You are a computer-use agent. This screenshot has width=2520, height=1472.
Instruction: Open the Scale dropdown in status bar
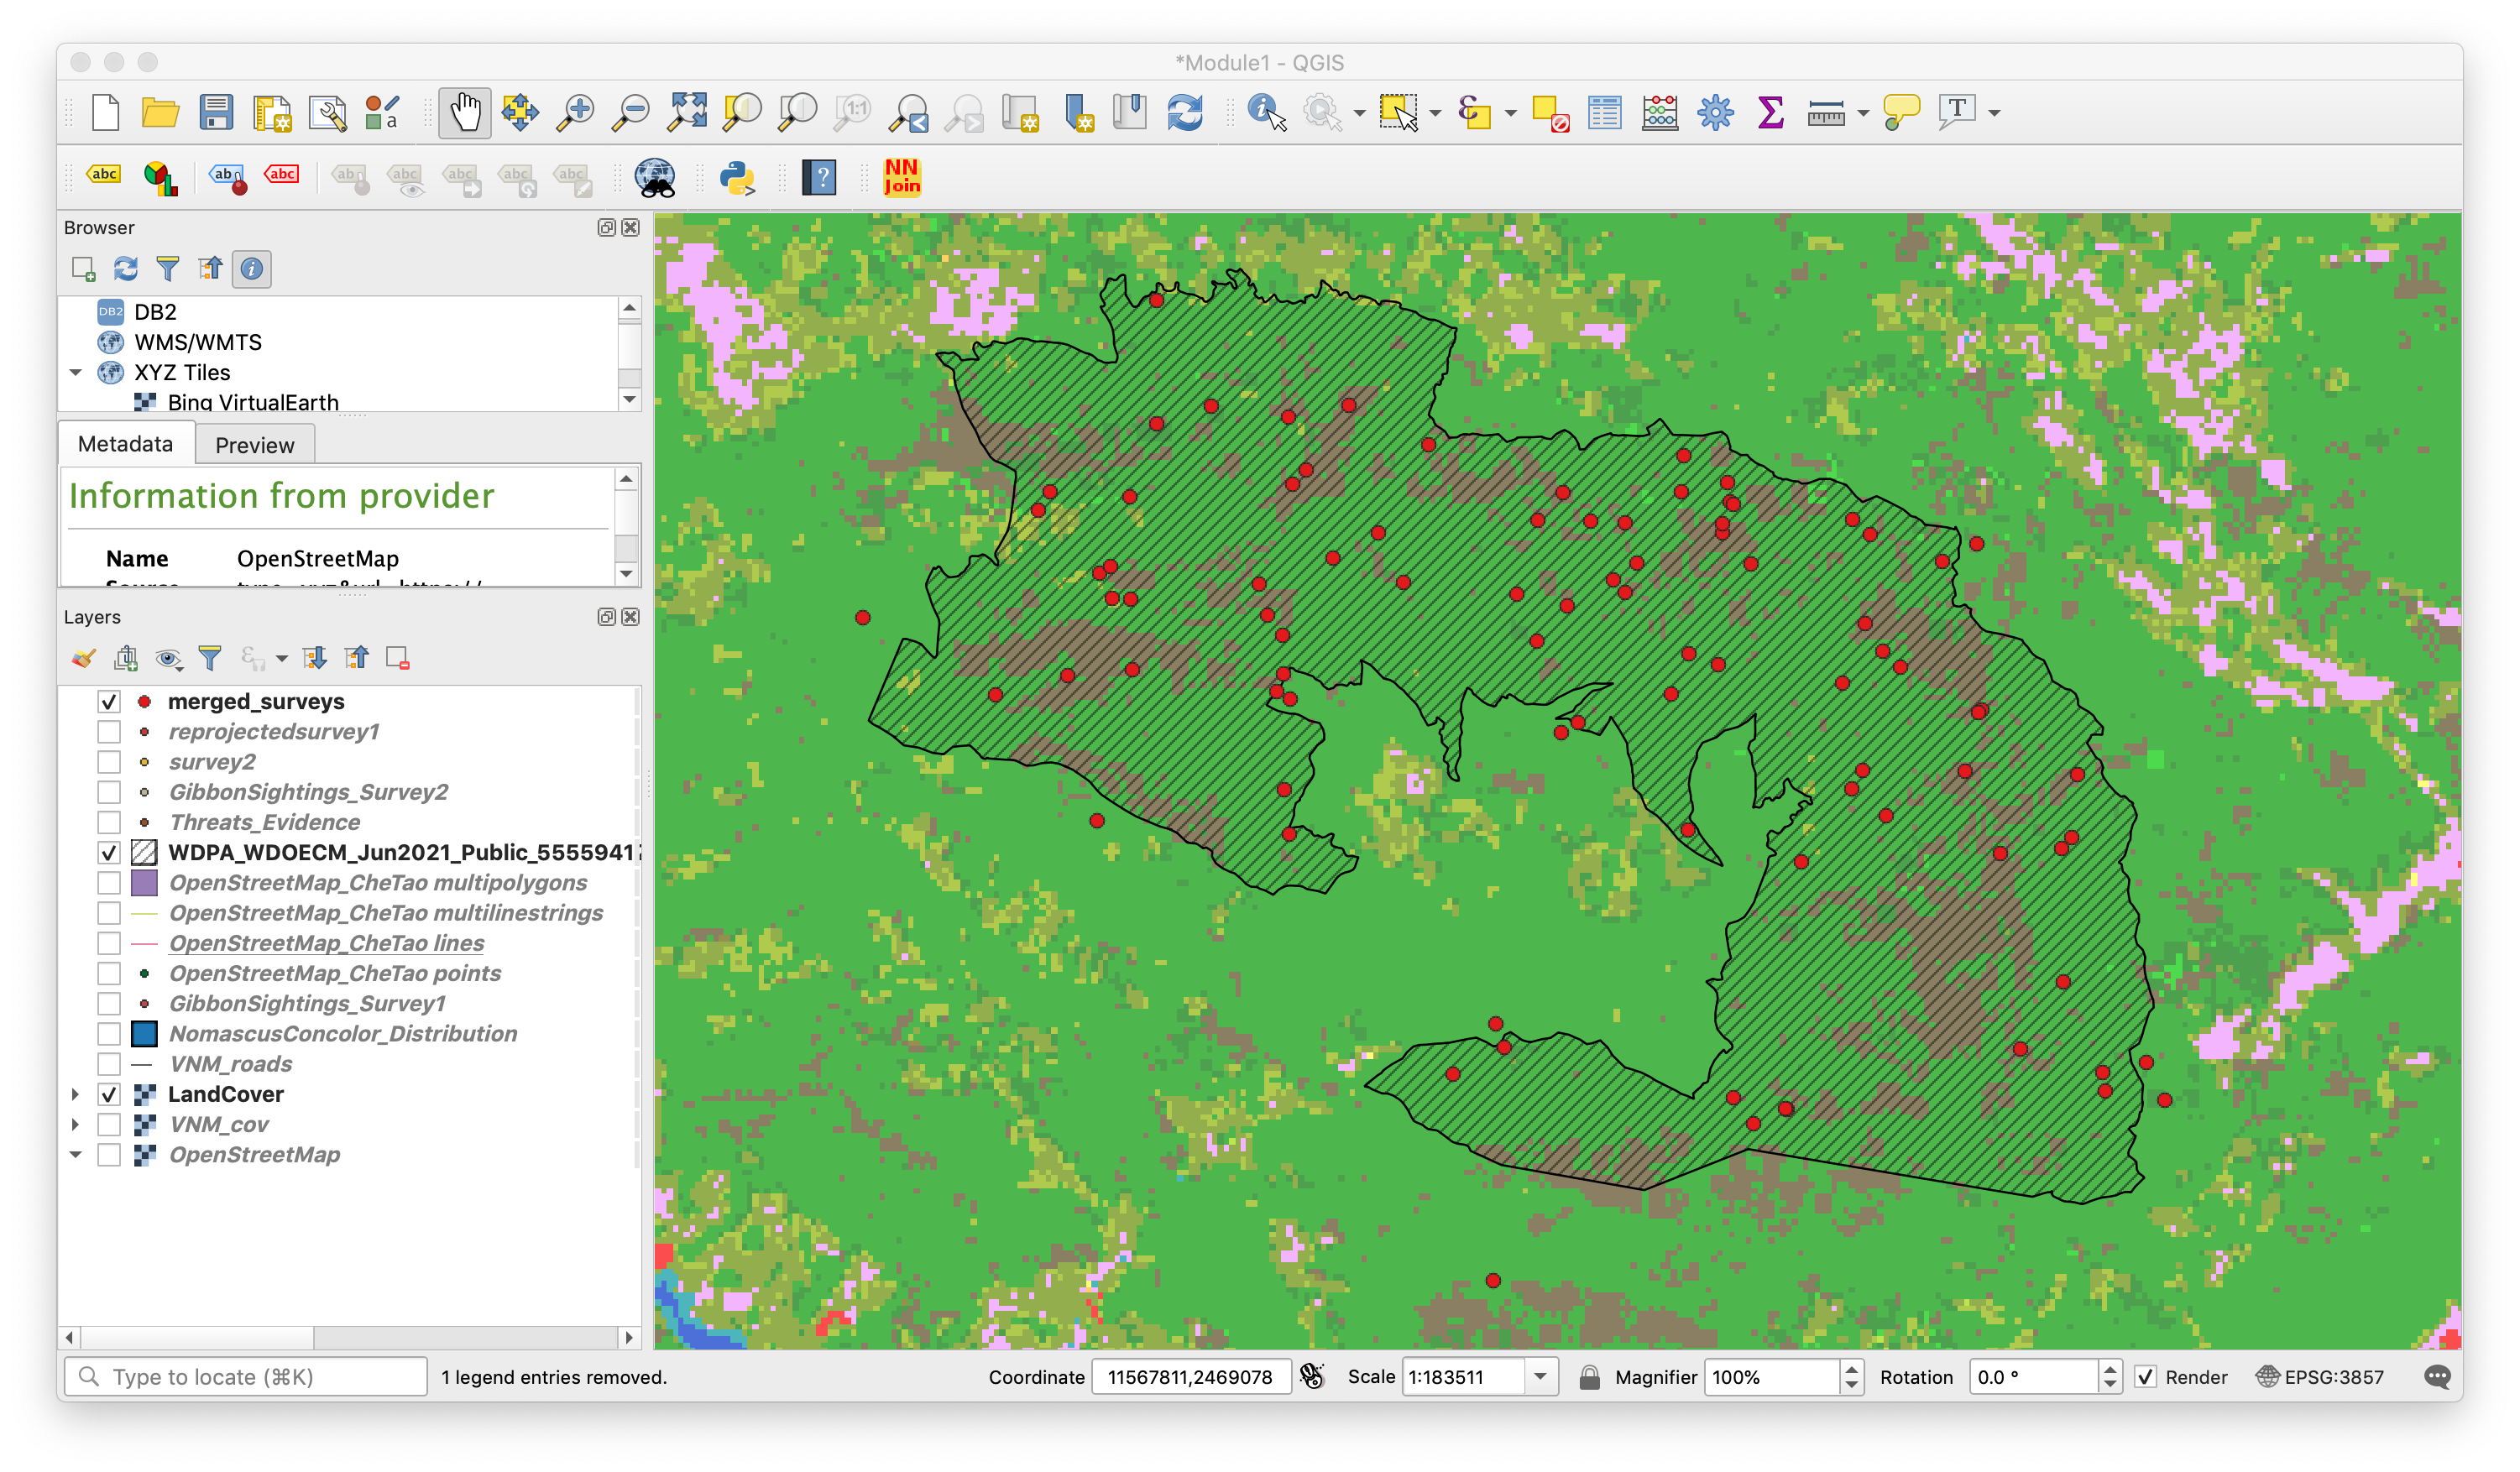1540,1377
